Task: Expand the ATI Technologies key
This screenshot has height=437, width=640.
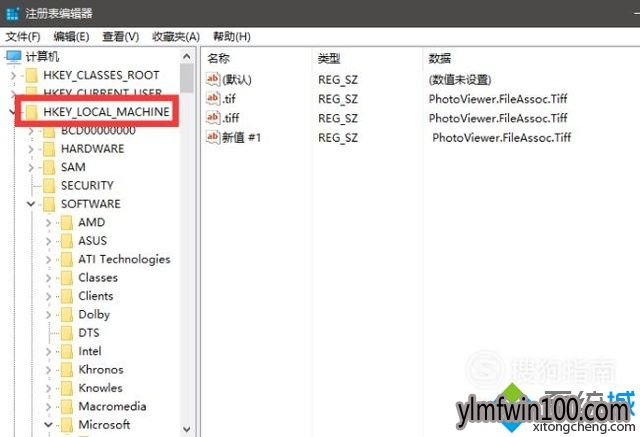Action: click(x=49, y=260)
